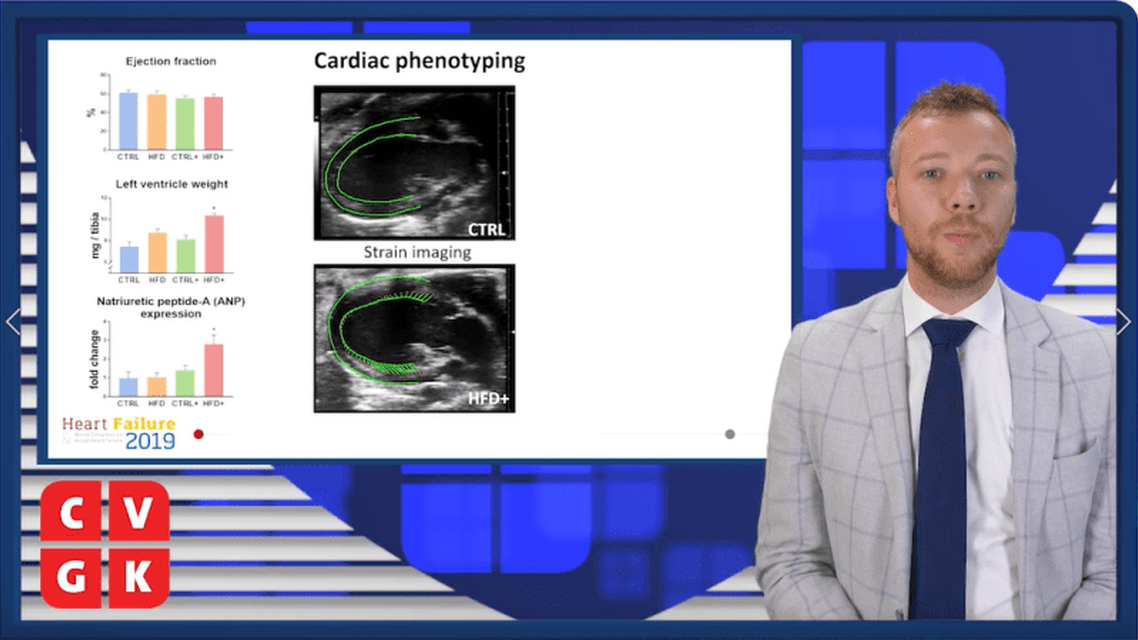The width and height of the screenshot is (1138, 640).
Task: Click the Ejection fraction bar chart
Action: pos(170,112)
